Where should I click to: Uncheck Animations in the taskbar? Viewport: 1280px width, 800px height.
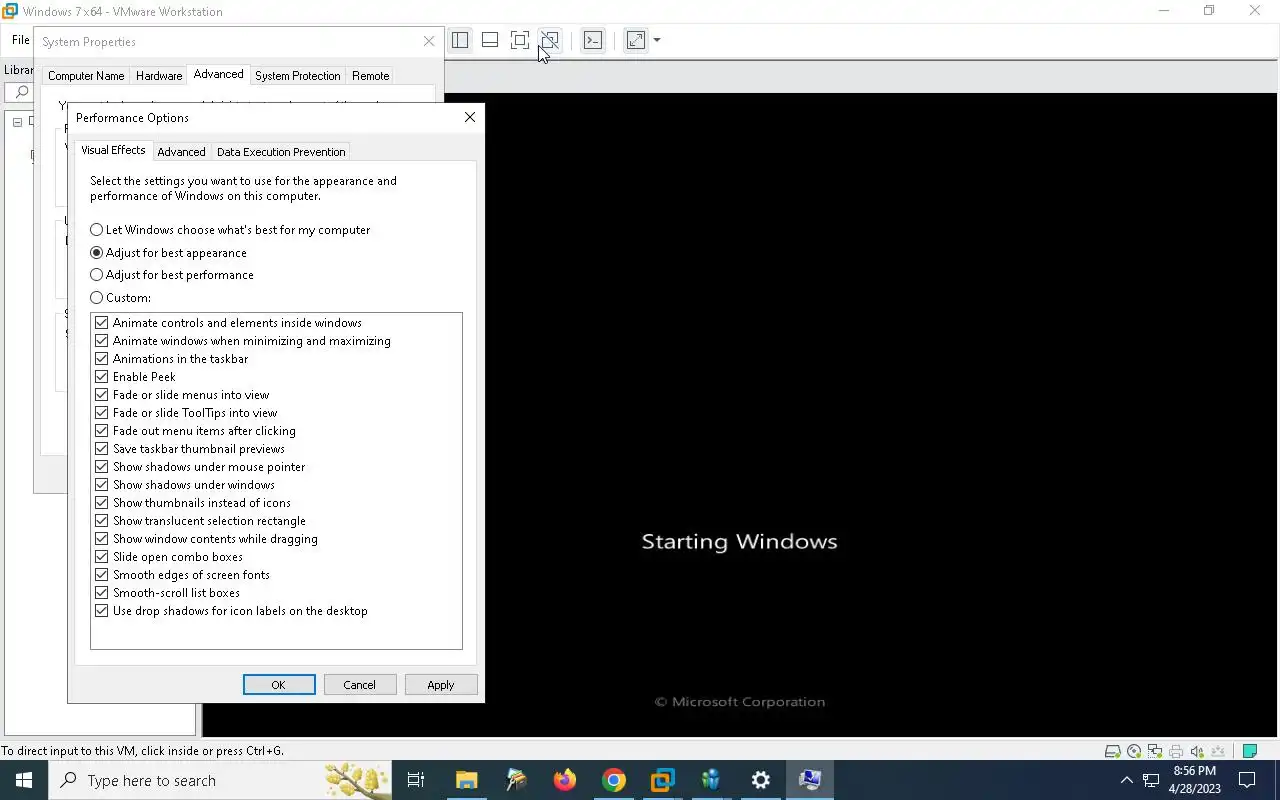101,359
